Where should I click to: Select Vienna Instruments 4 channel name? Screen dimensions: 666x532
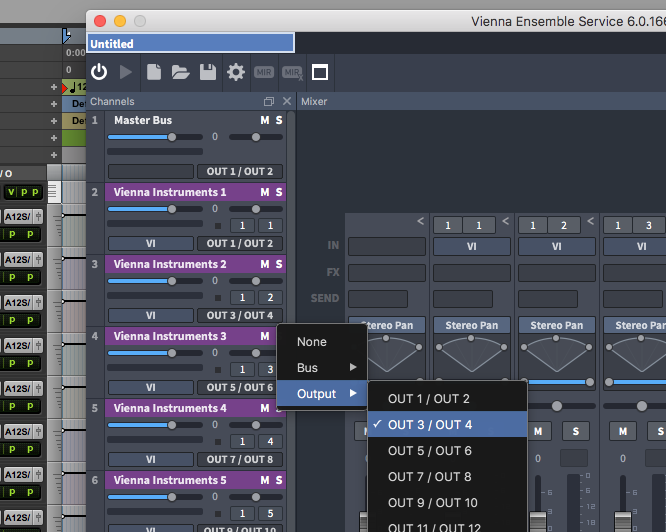(x=170, y=408)
